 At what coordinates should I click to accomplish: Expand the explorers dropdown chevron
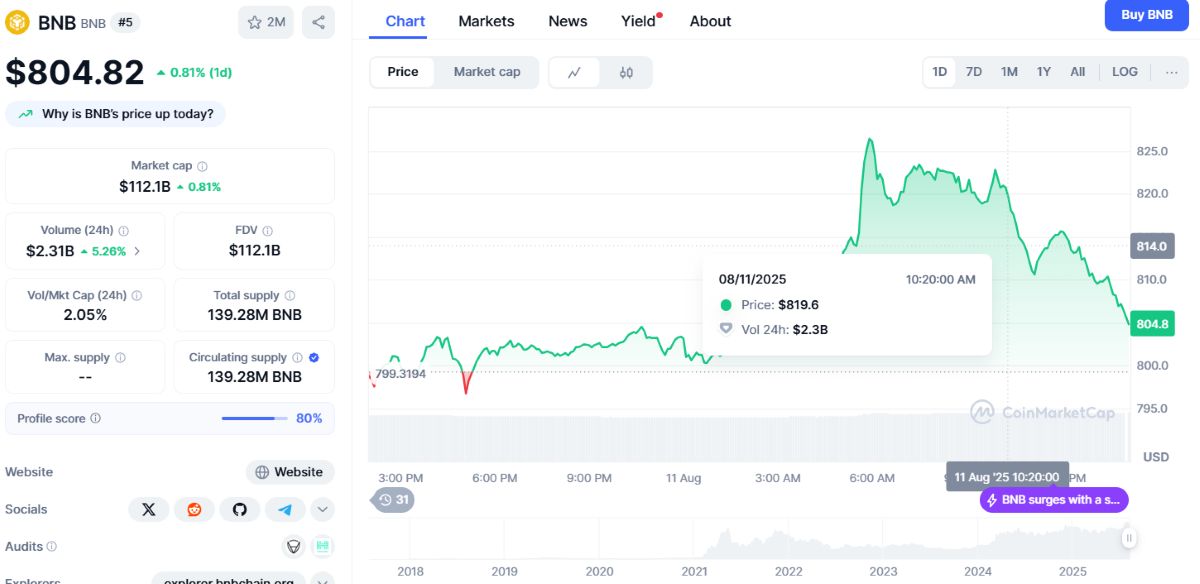pyautogui.click(x=322, y=581)
